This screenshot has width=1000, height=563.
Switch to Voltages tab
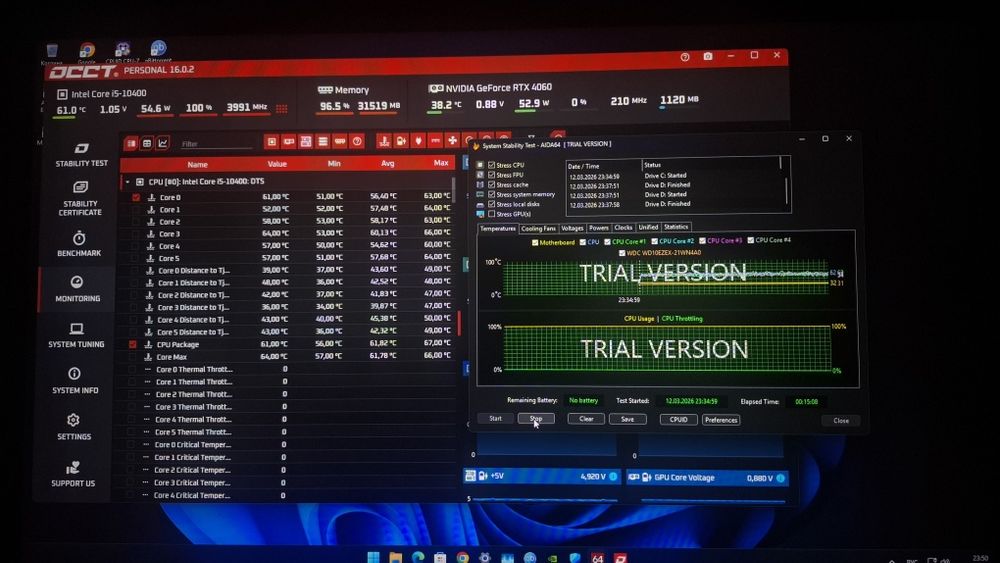click(572, 228)
